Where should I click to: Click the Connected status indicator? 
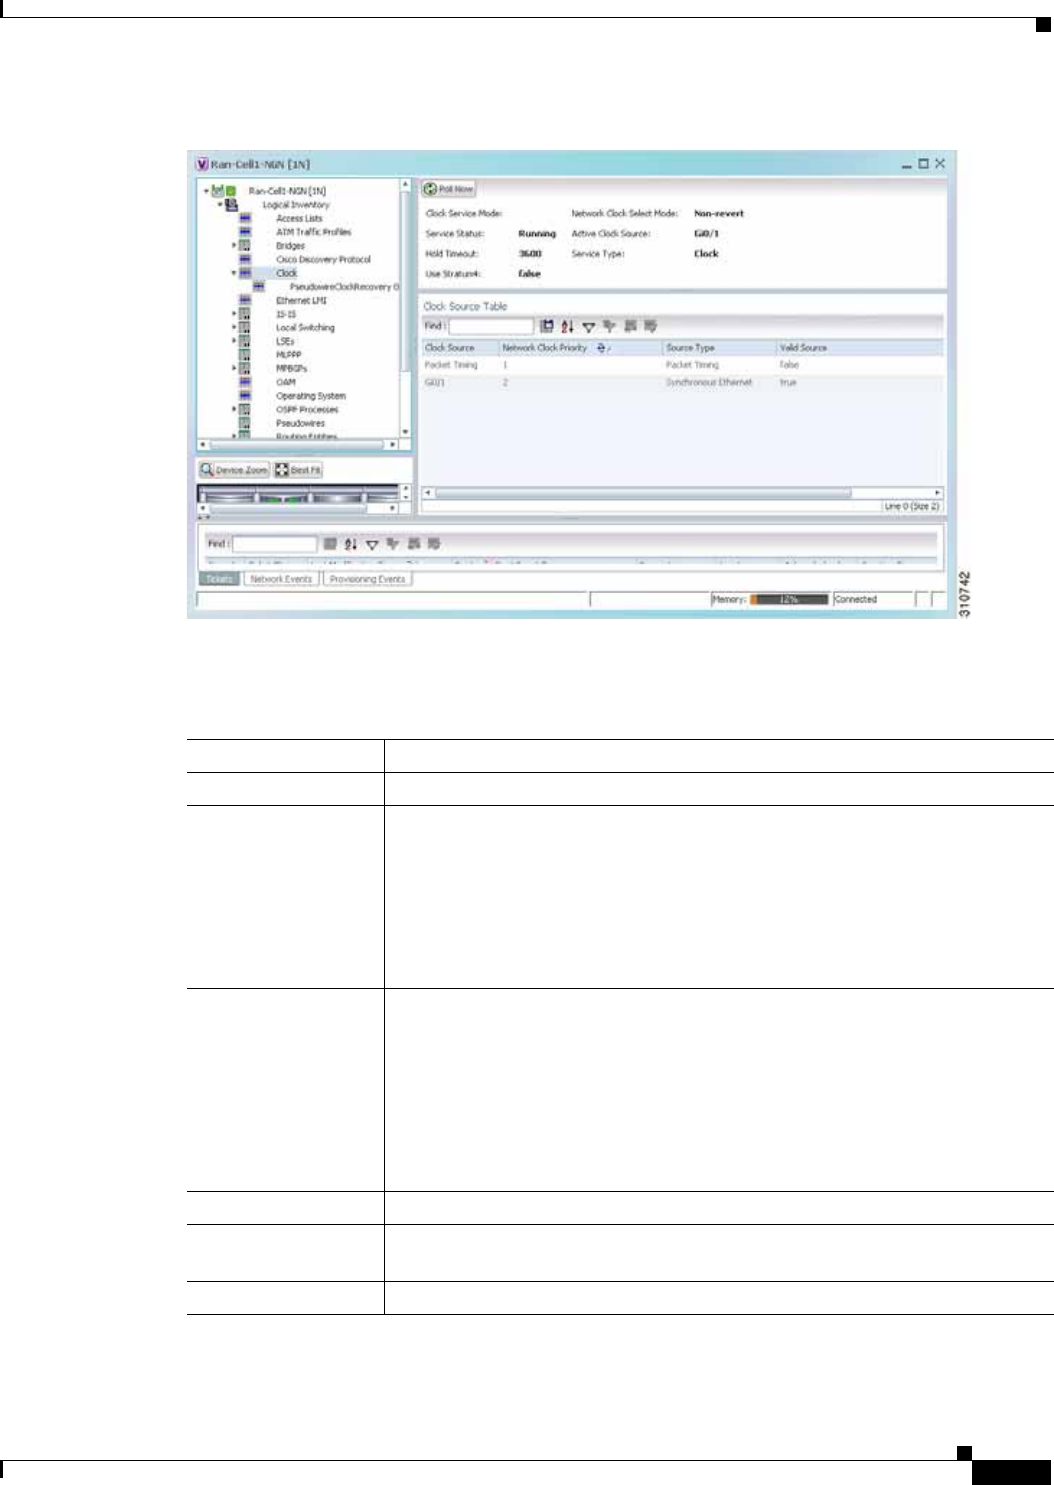(873, 600)
